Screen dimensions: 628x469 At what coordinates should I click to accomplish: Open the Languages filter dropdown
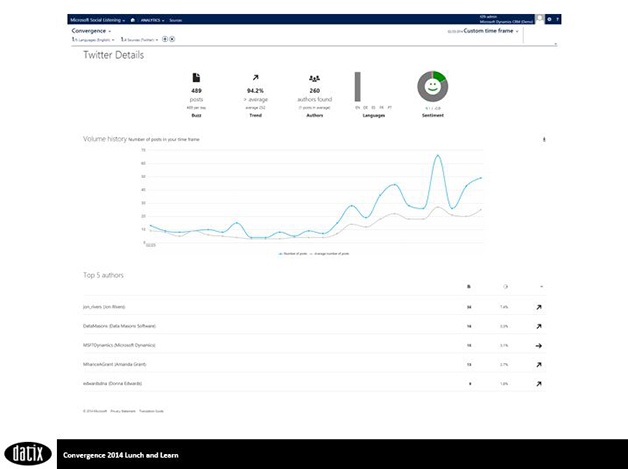[x=93, y=40]
